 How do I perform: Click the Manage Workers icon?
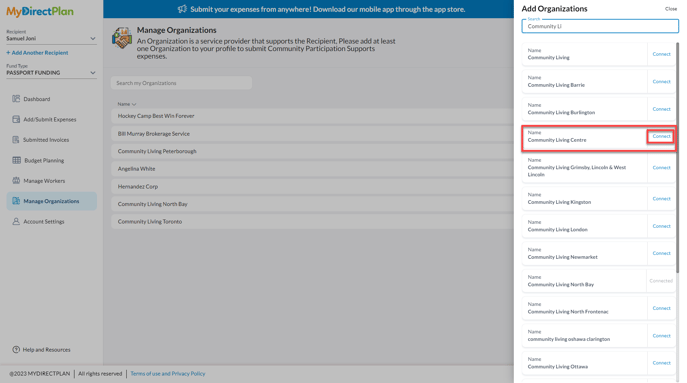[16, 181]
